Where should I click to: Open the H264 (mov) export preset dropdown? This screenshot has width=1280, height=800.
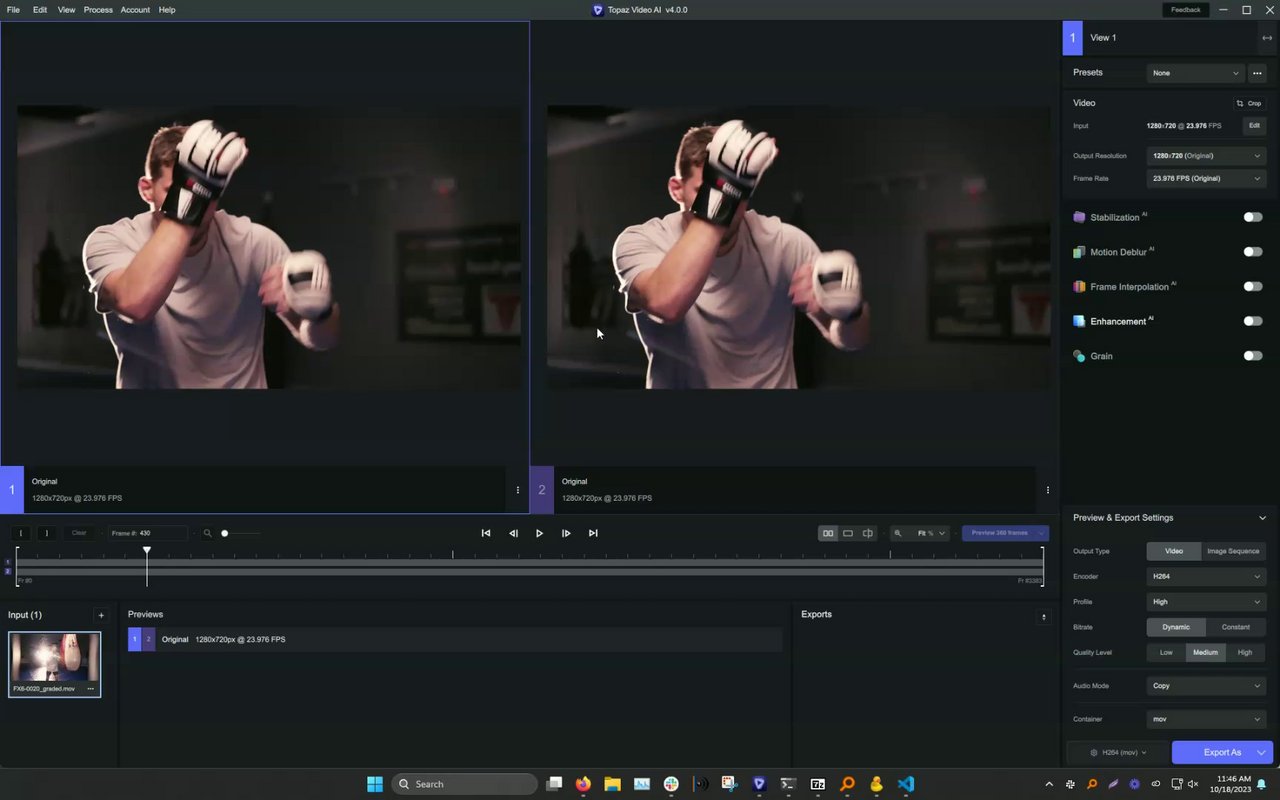point(1118,752)
